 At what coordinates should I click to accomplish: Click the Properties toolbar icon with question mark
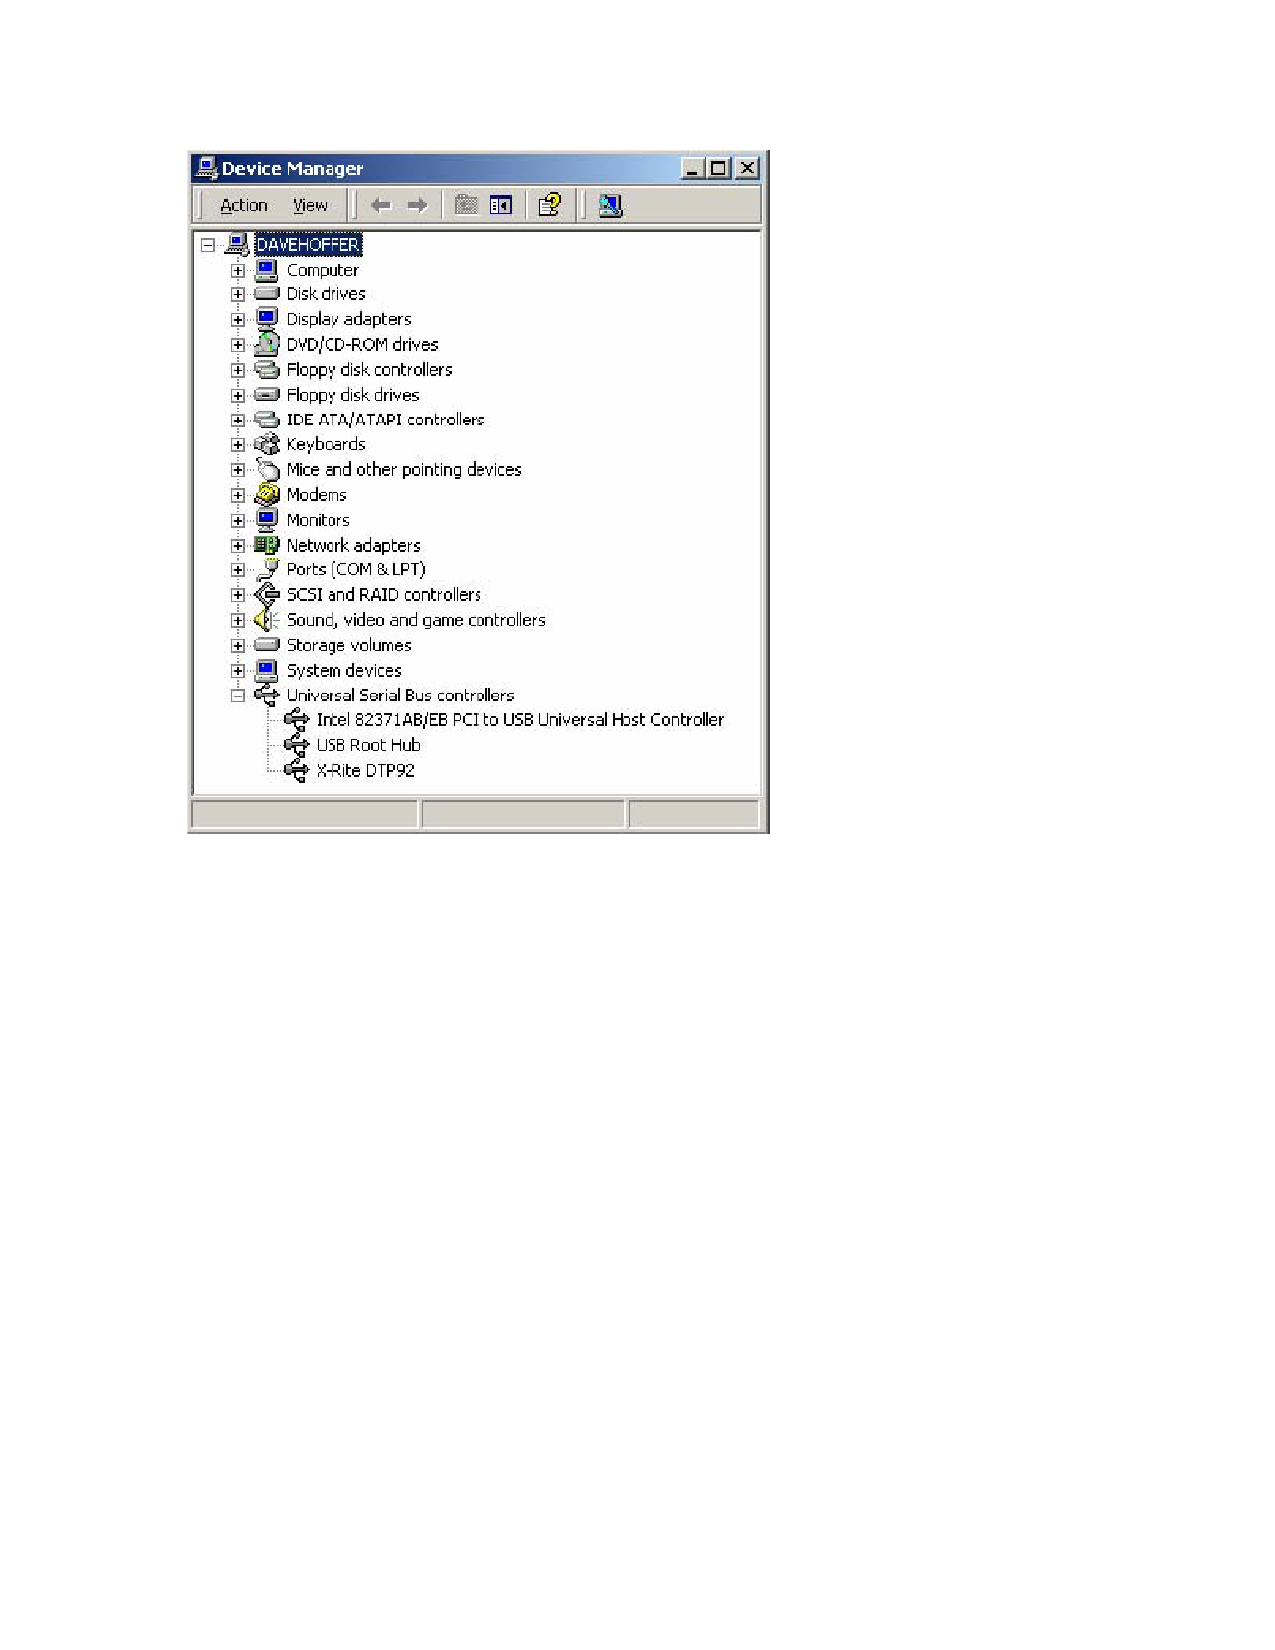click(549, 206)
